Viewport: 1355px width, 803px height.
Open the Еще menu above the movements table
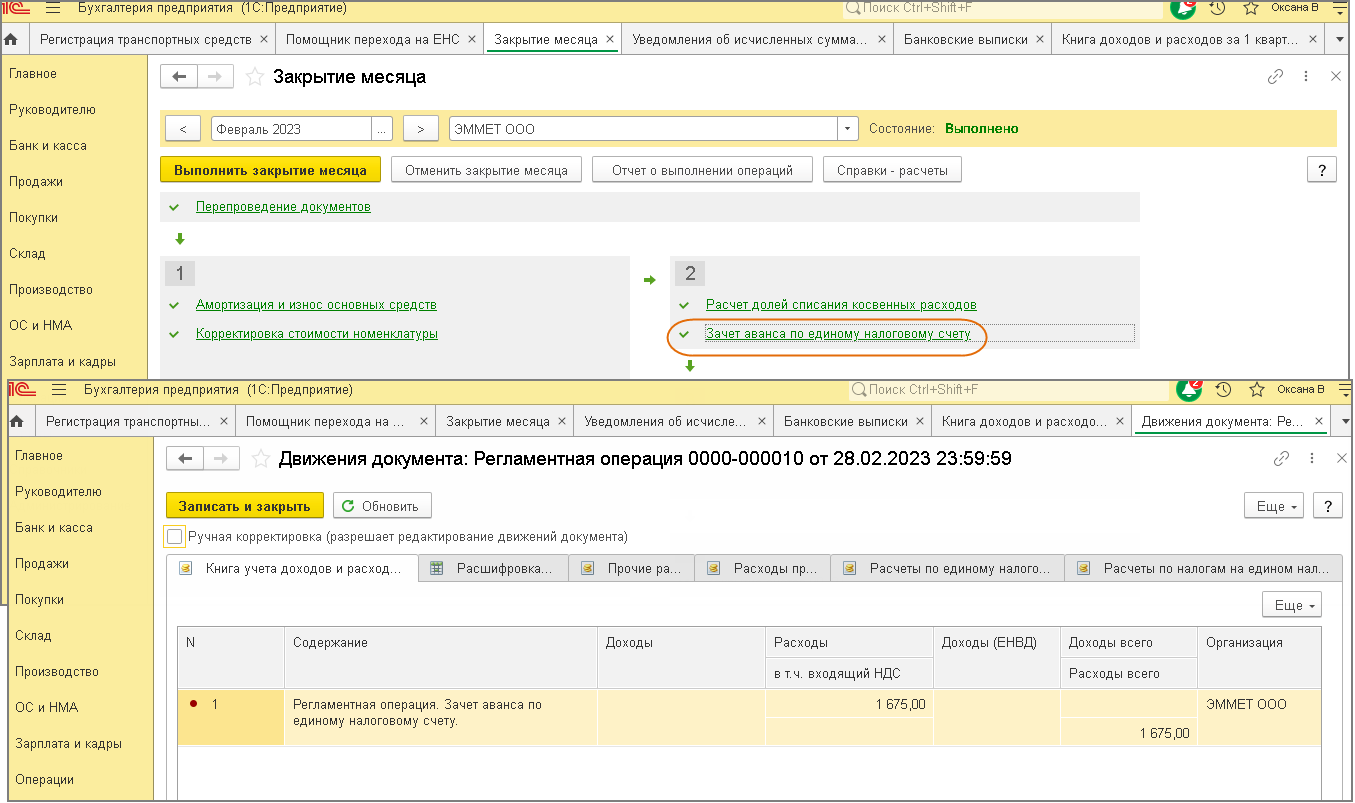(1292, 605)
